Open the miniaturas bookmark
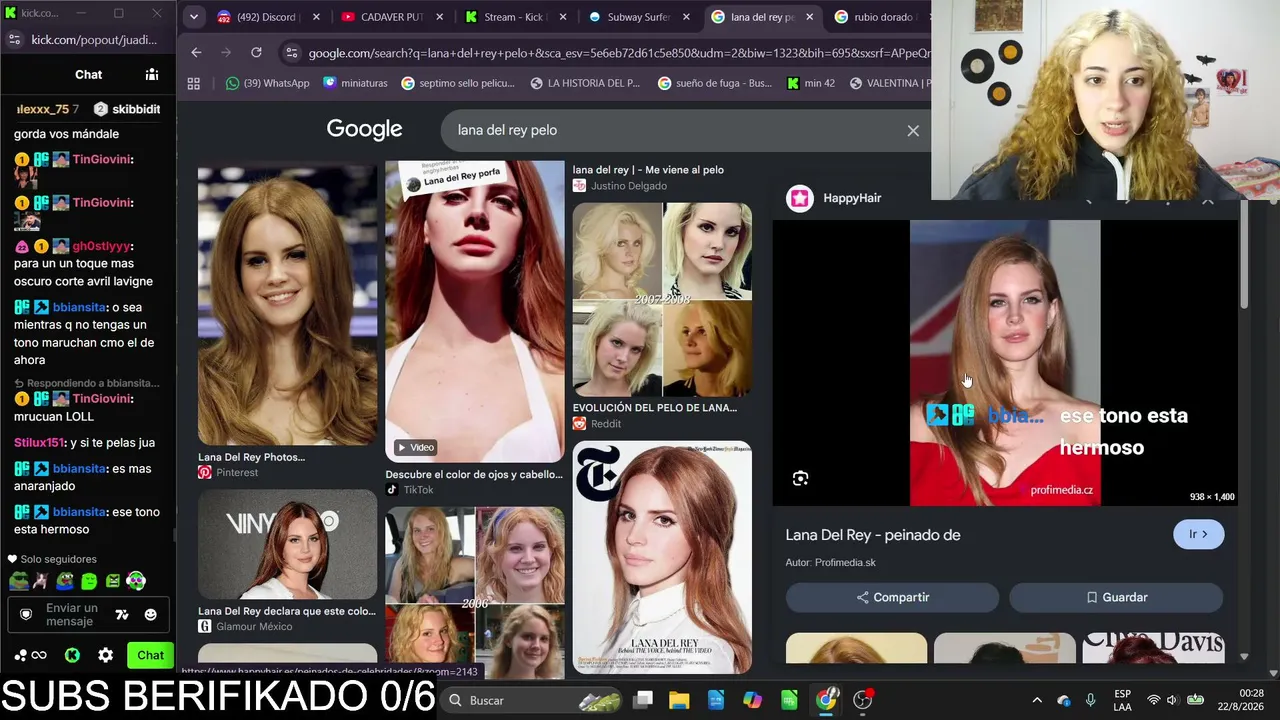This screenshot has width=1280, height=720. point(356,83)
